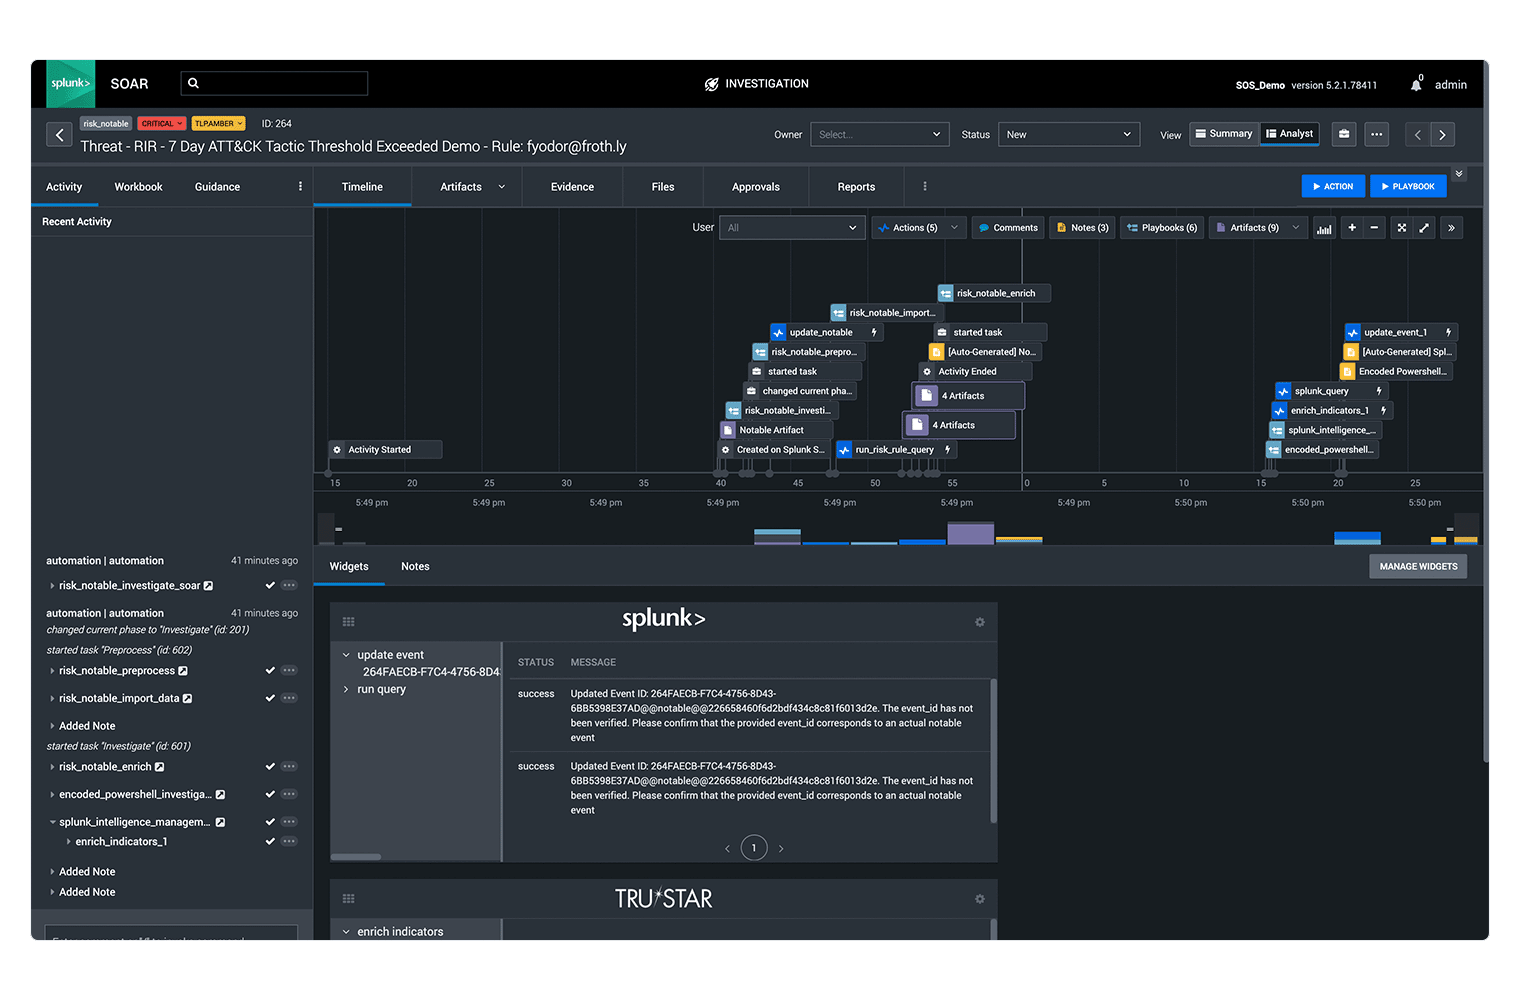Open the notifications bell icon

pos(1416,85)
